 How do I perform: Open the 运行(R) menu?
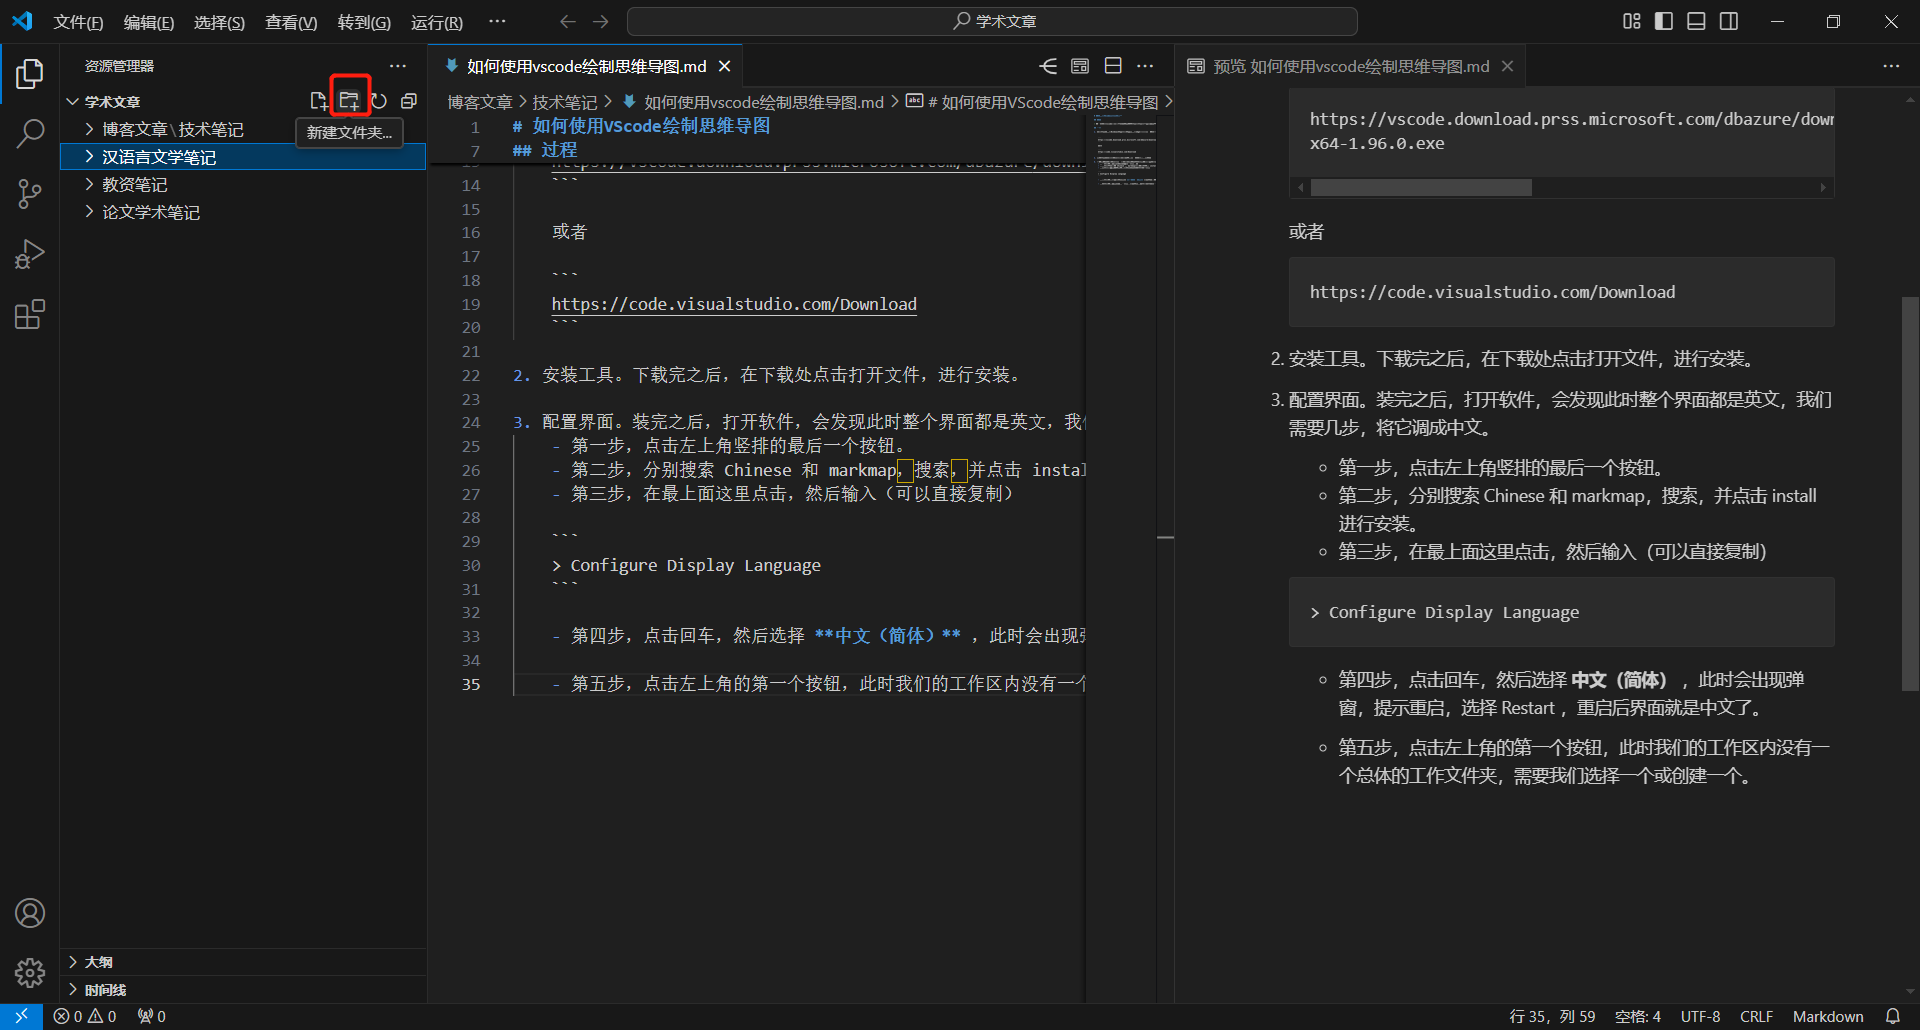pos(437,22)
